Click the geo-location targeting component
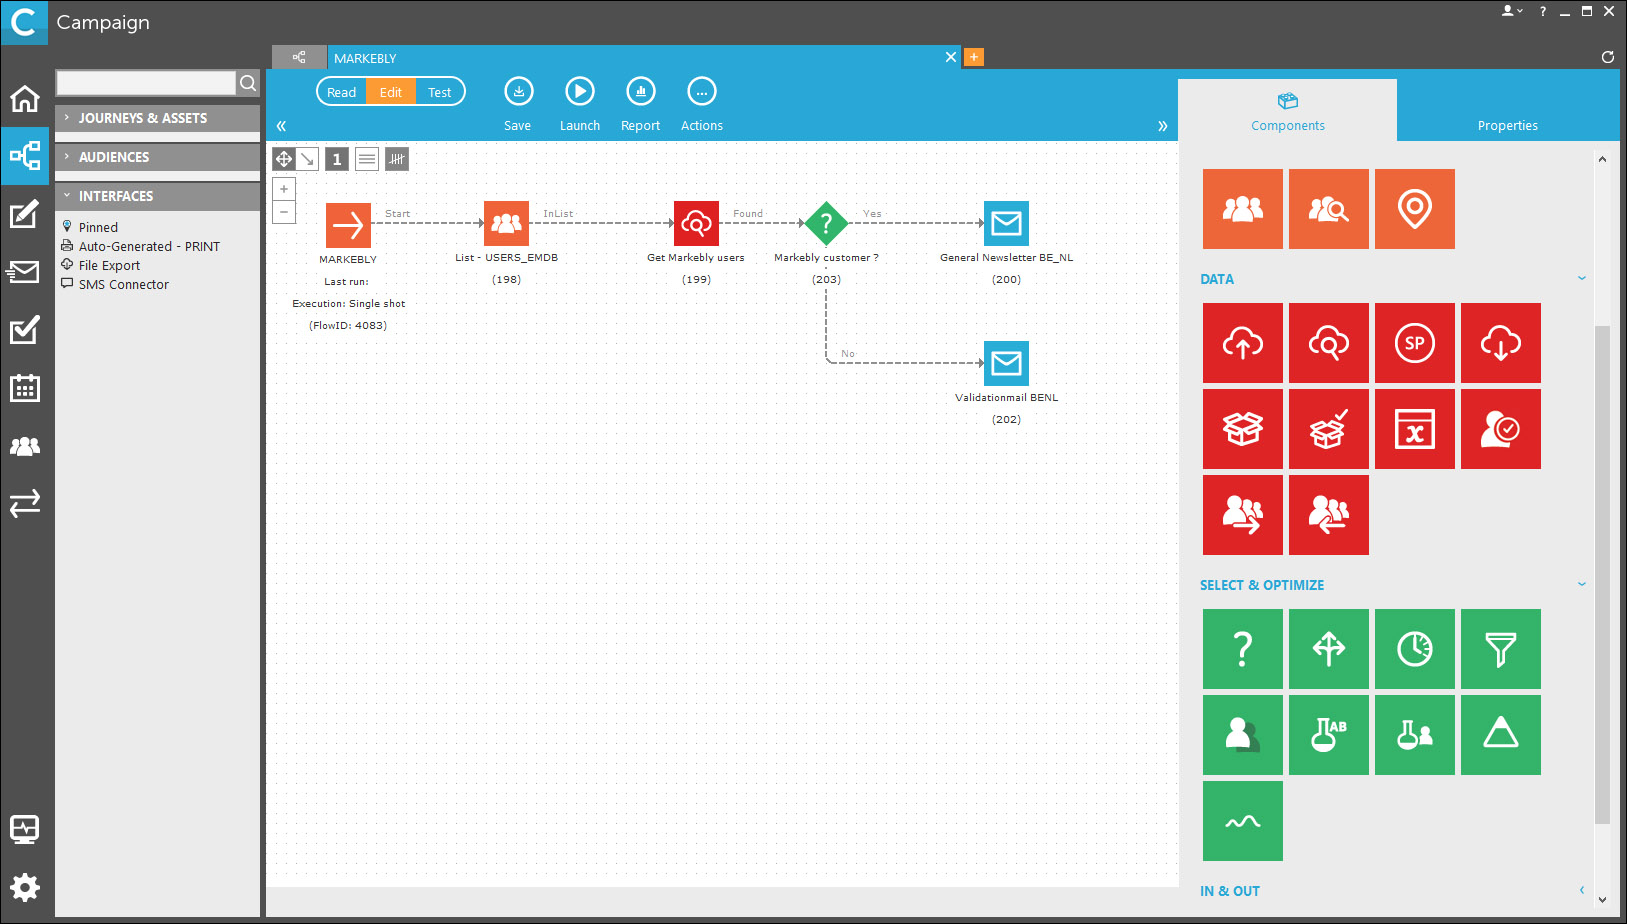 coord(1414,208)
